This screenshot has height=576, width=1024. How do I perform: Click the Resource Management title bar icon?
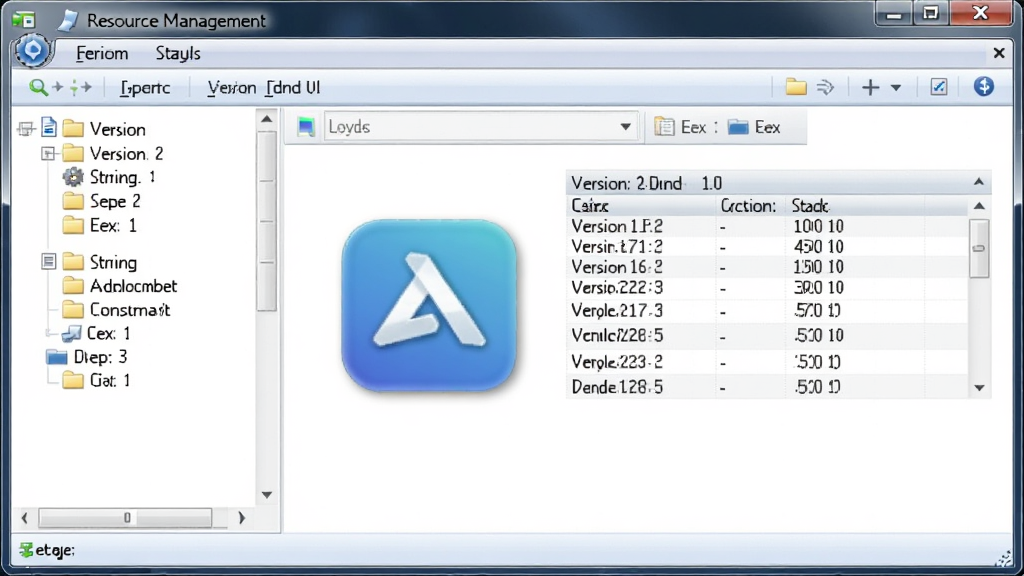tap(68, 20)
